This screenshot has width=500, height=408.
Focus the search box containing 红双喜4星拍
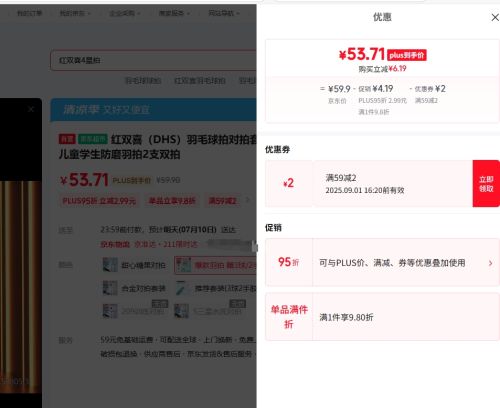(153, 60)
